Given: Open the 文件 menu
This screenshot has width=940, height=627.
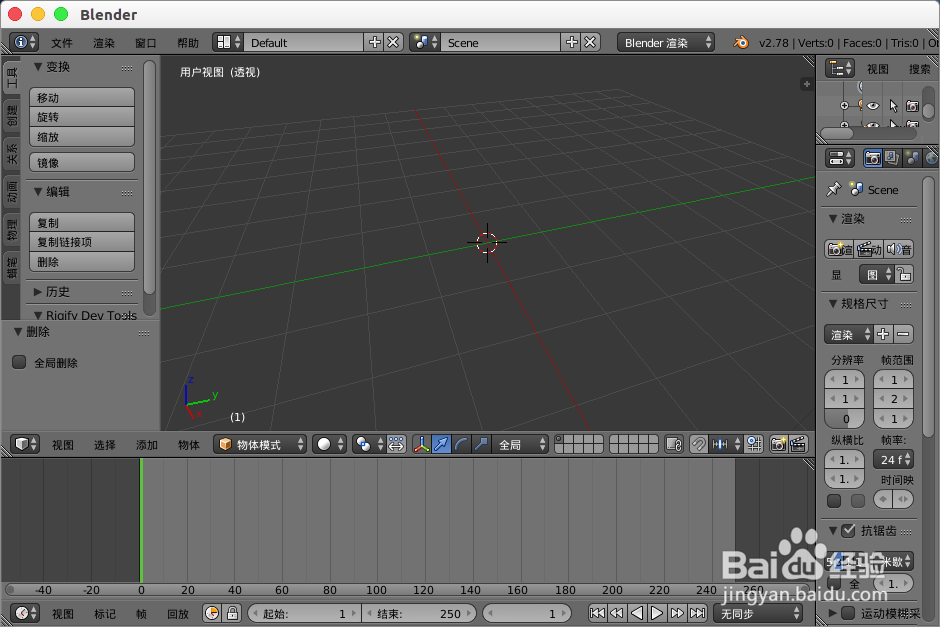Looking at the screenshot, I should click(60, 42).
